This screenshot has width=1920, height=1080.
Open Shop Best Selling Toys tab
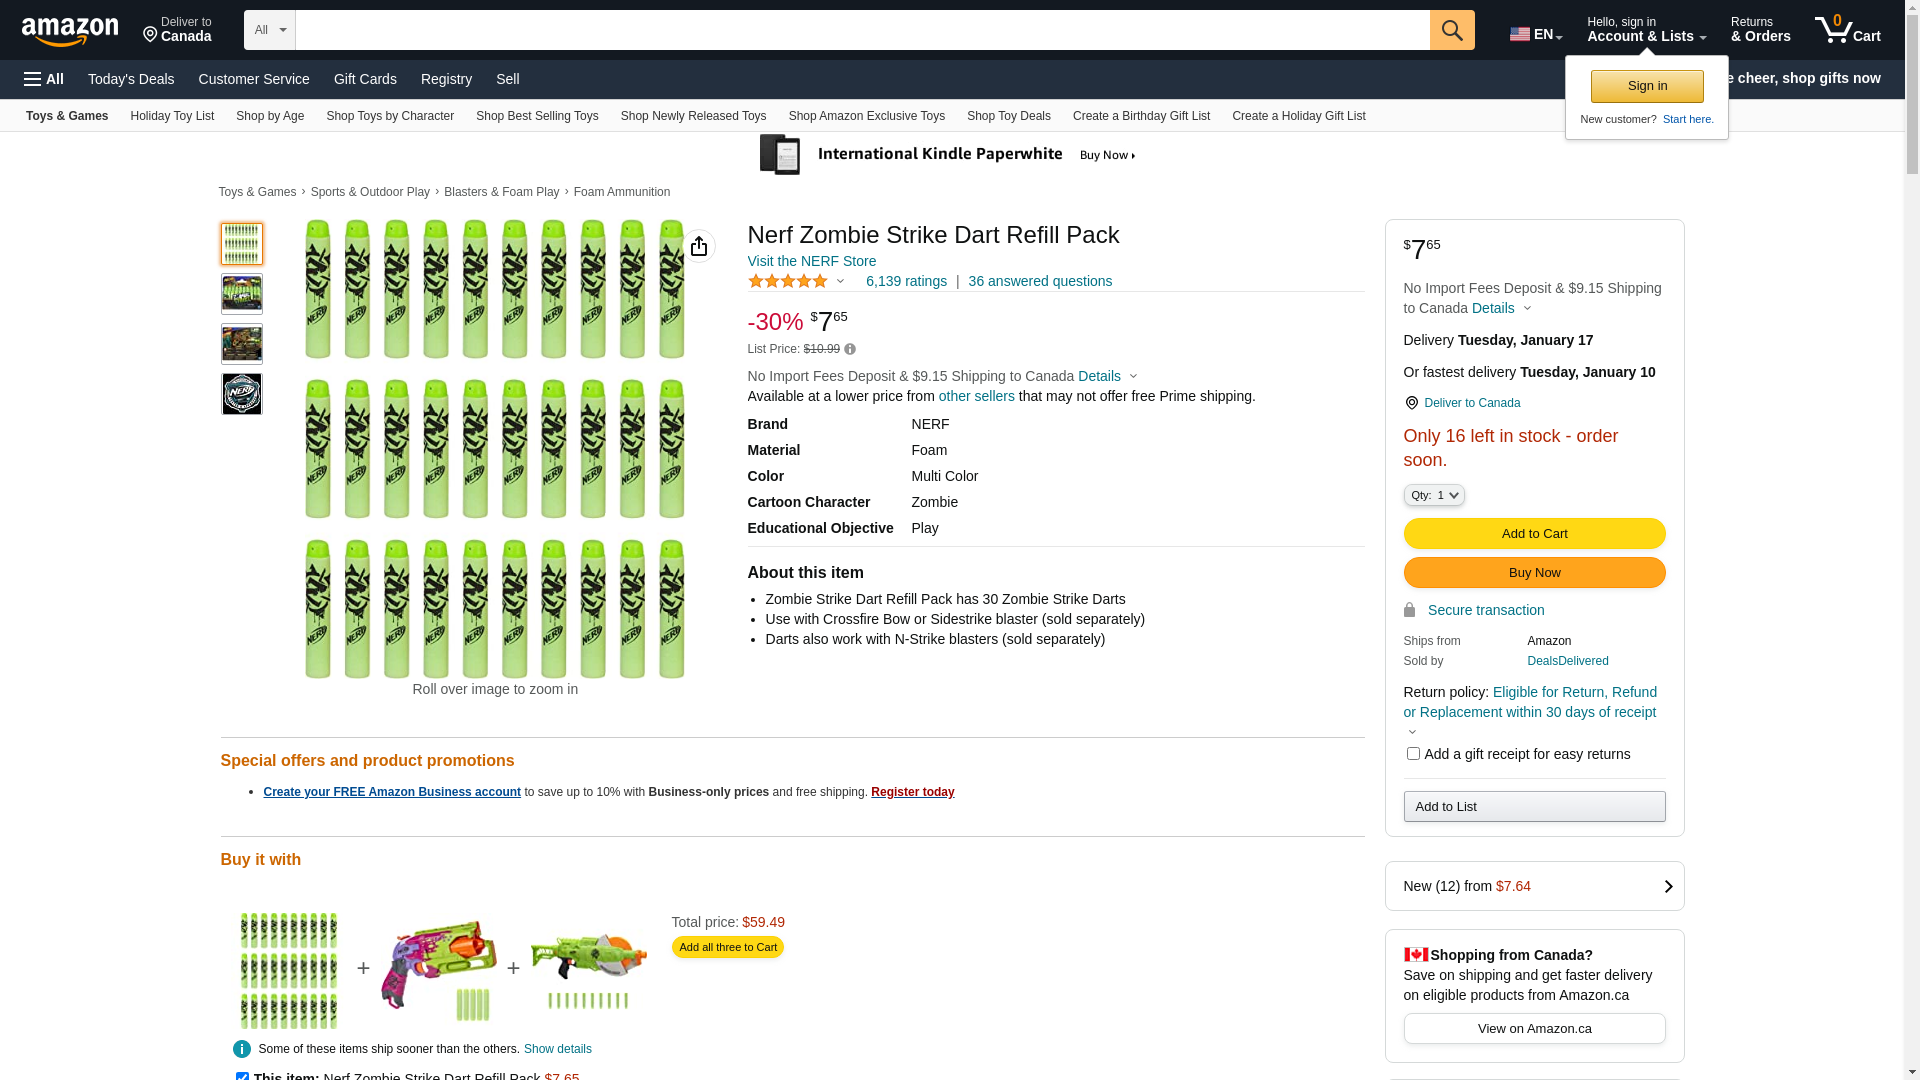pyautogui.click(x=537, y=116)
